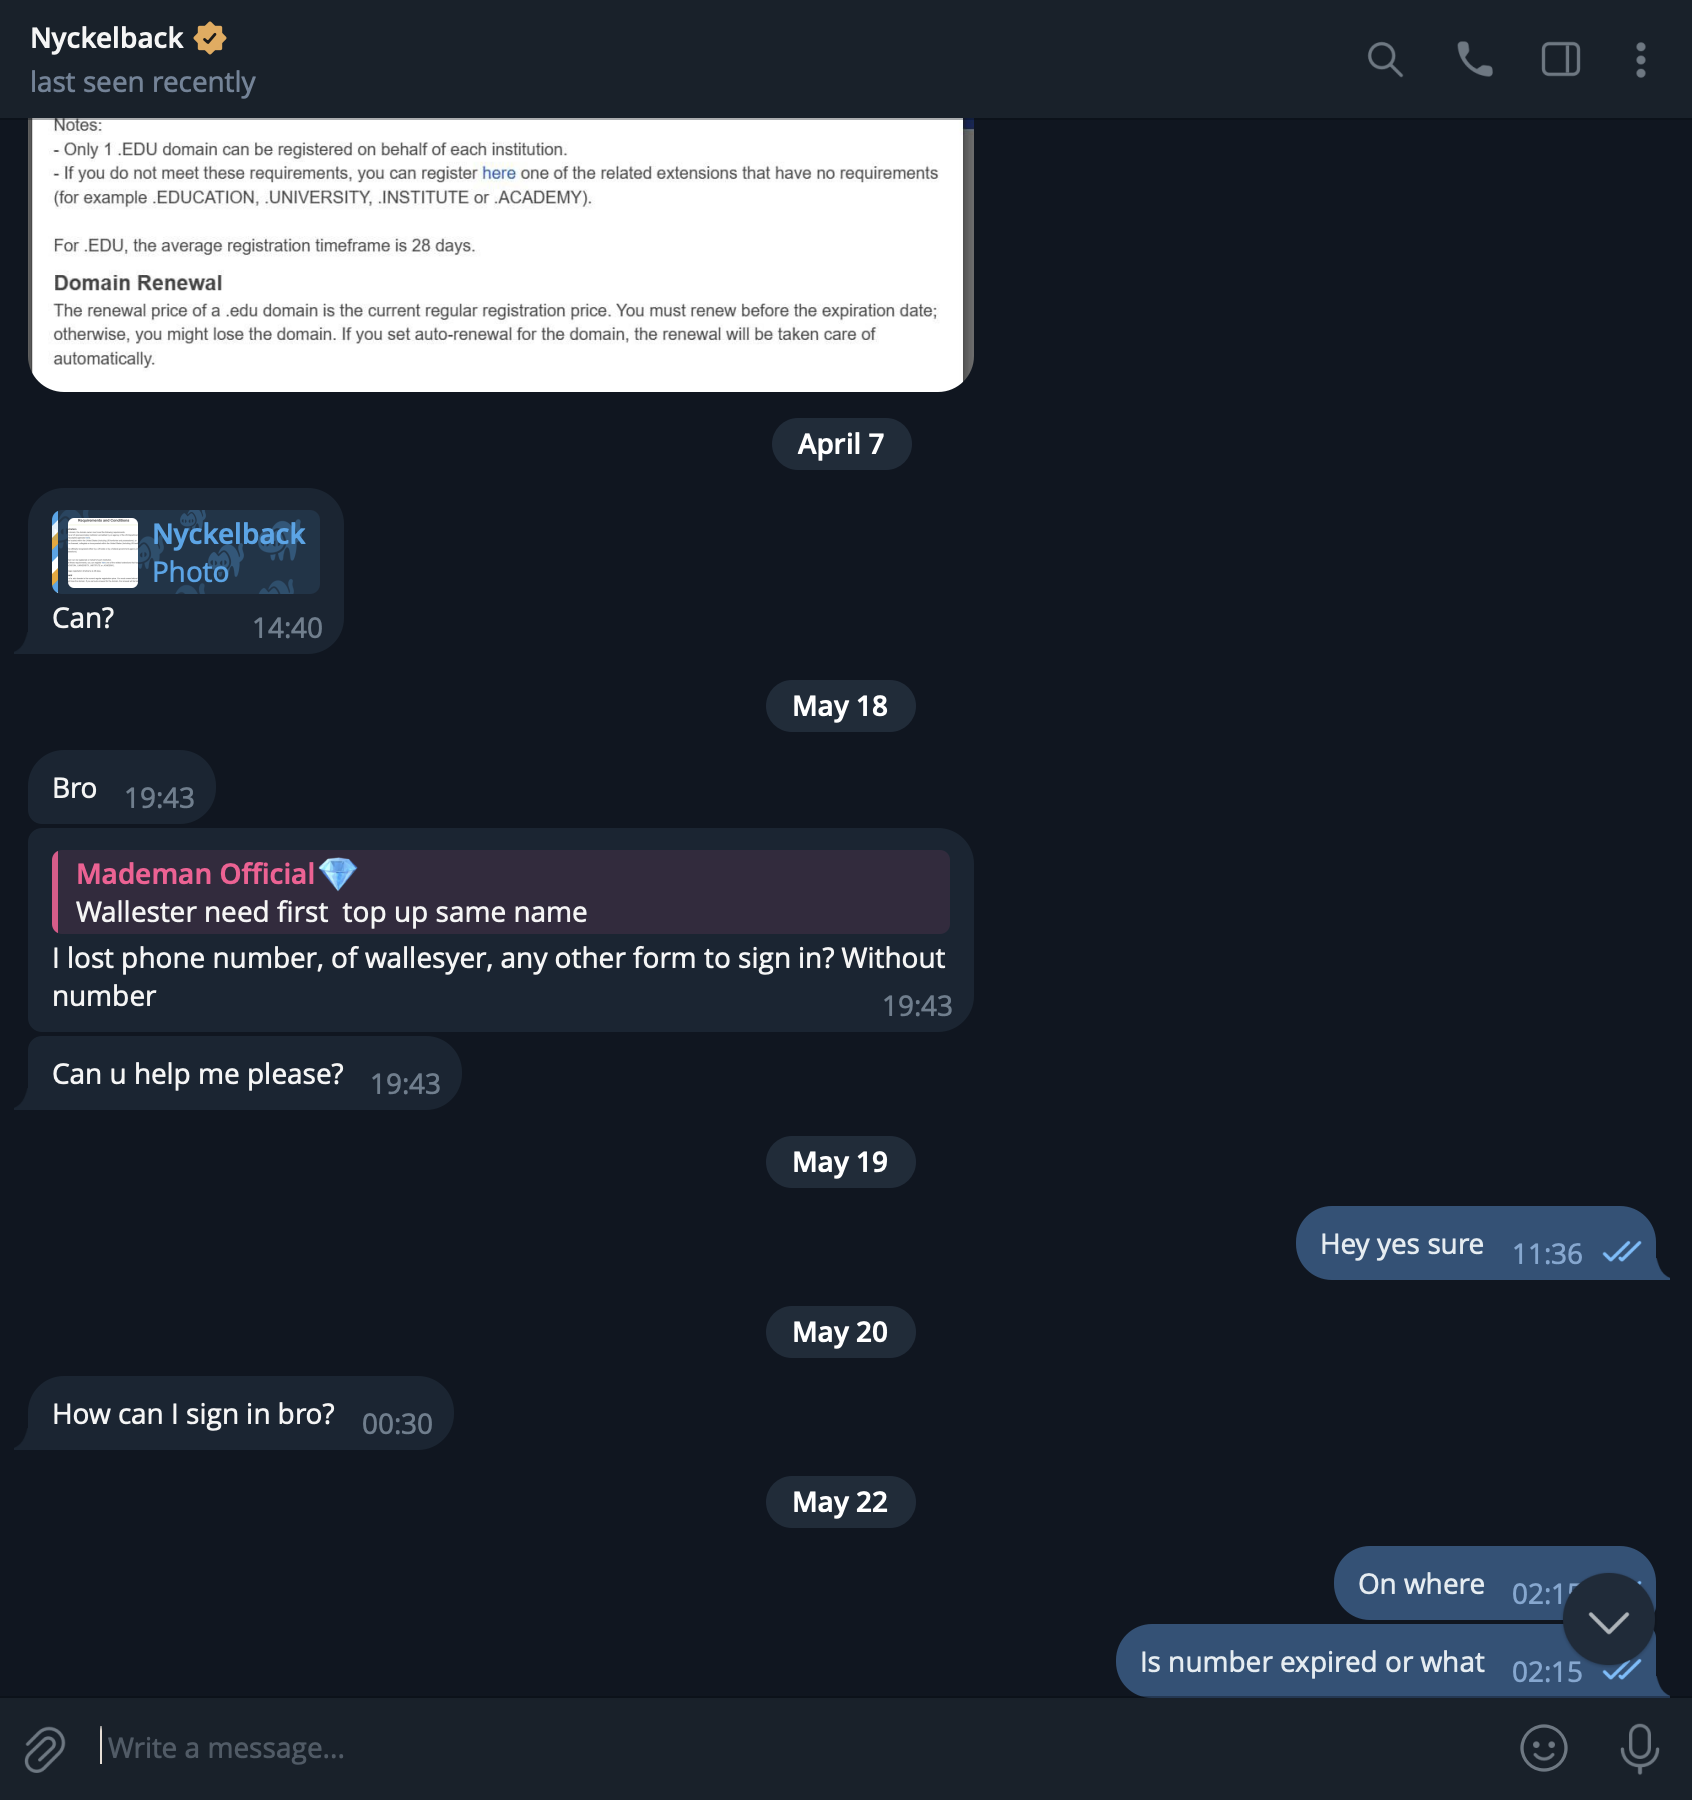Follow the blue 'here' link in photo
This screenshot has height=1800, width=1692.
(x=499, y=173)
